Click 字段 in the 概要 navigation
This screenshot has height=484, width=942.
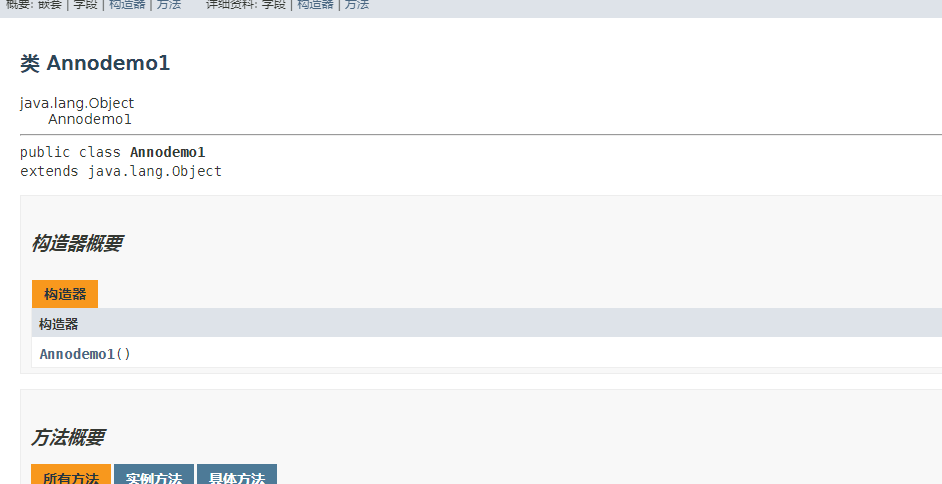pyautogui.click(x=85, y=5)
